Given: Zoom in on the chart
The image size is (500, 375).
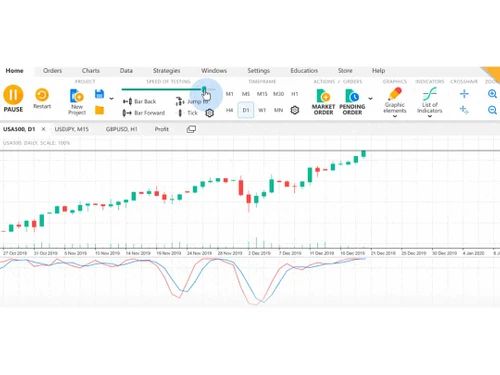Looking at the screenshot, I should point(492,94).
